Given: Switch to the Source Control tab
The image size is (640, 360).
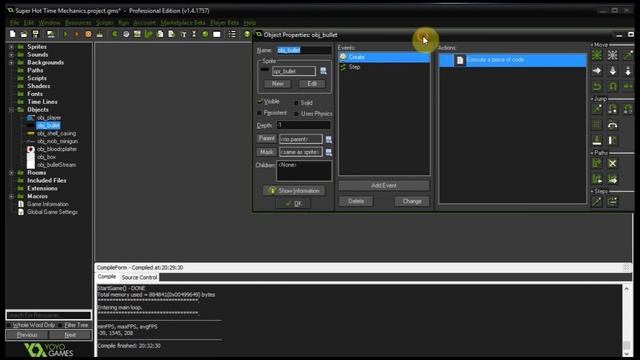Looking at the screenshot, I should [x=139, y=277].
